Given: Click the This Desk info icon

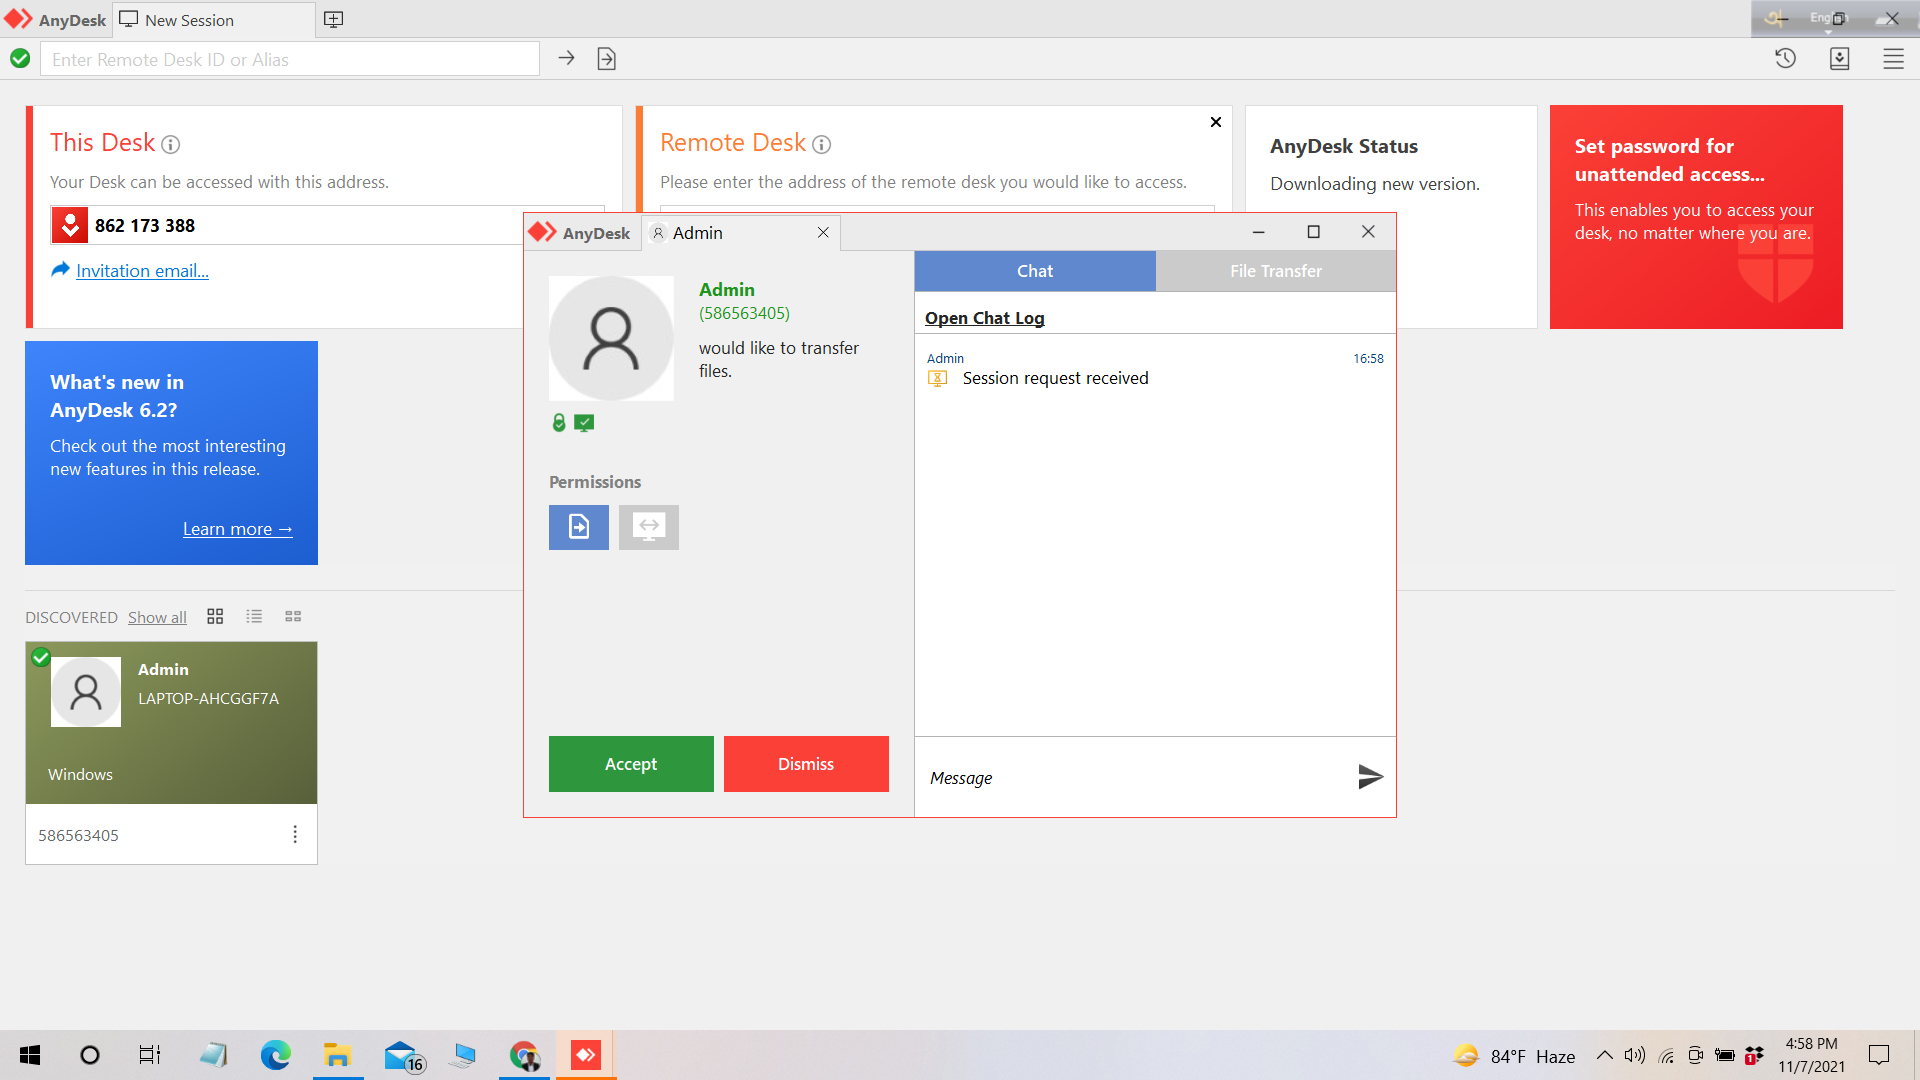Looking at the screenshot, I should point(171,145).
